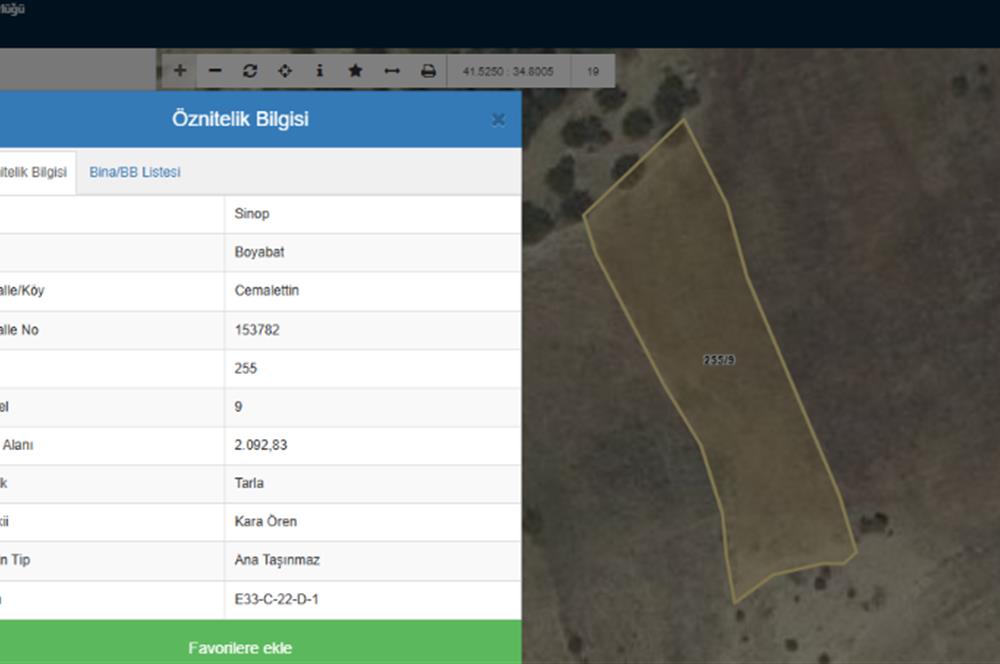The image size is (1000, 664).
Task: Click the area value 2.092,83
Action: [261, 445]
